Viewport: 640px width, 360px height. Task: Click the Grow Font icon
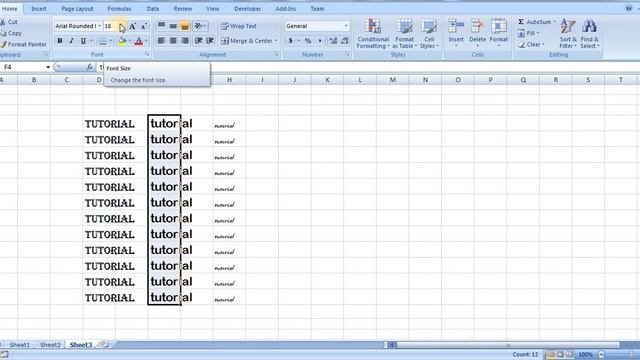click(x=133, y=26)
